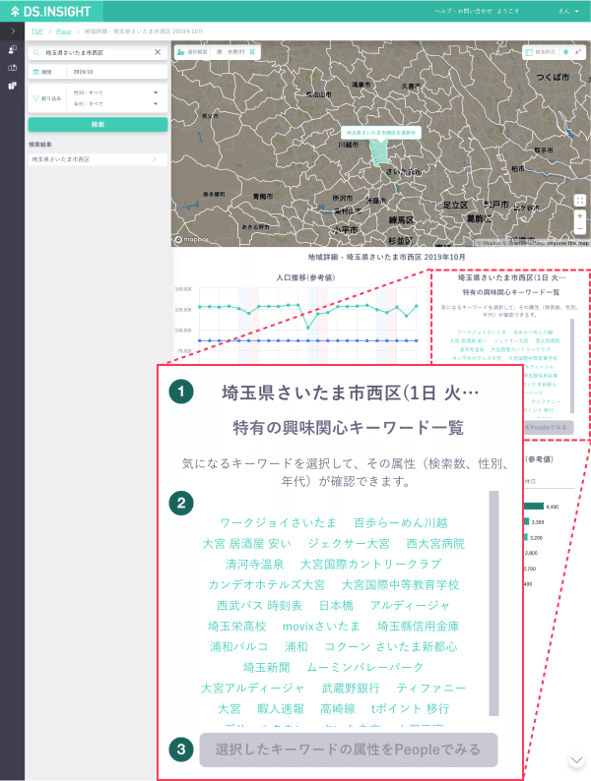Focus the 埼玉県さいたま市西区 search field
591x781 pixels.
97,52
